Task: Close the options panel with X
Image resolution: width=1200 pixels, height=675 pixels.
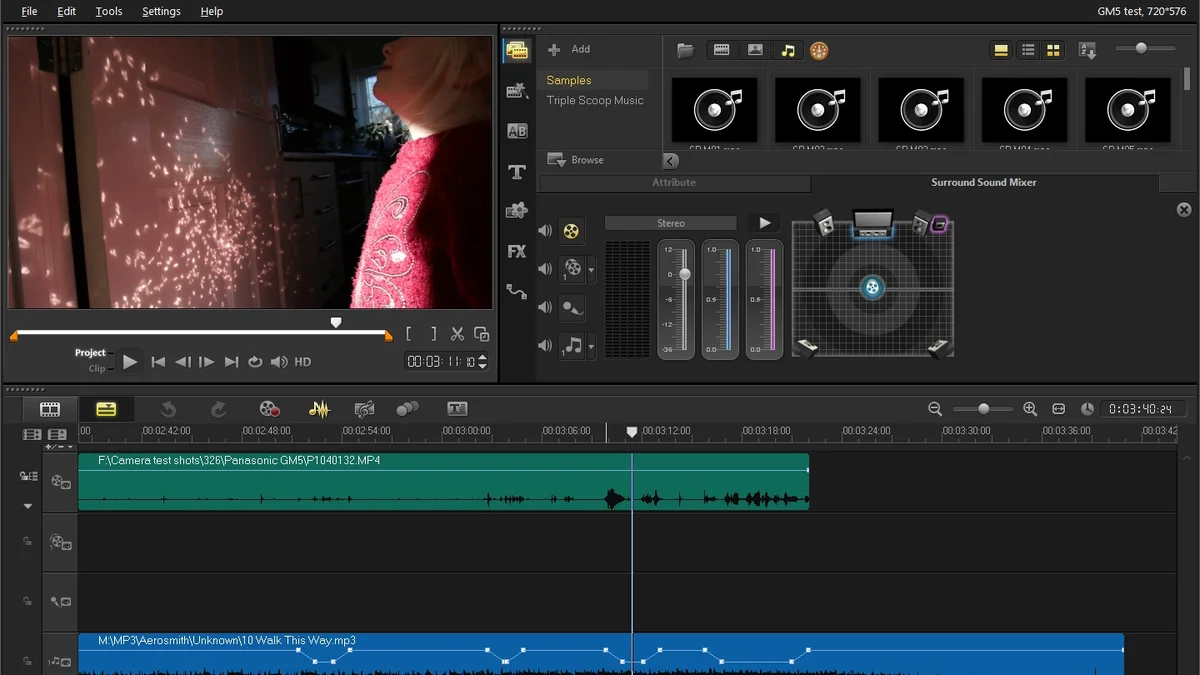Action: coord(1184,210)
